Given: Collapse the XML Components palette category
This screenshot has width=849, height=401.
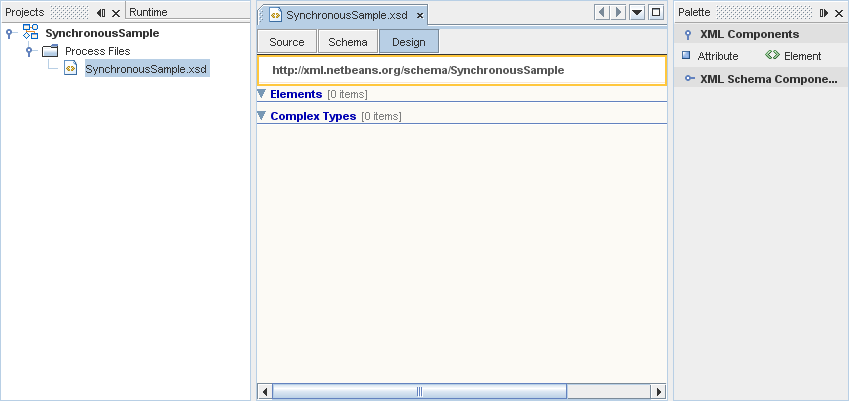Looking at the screenshot, I should pos(688,35).
